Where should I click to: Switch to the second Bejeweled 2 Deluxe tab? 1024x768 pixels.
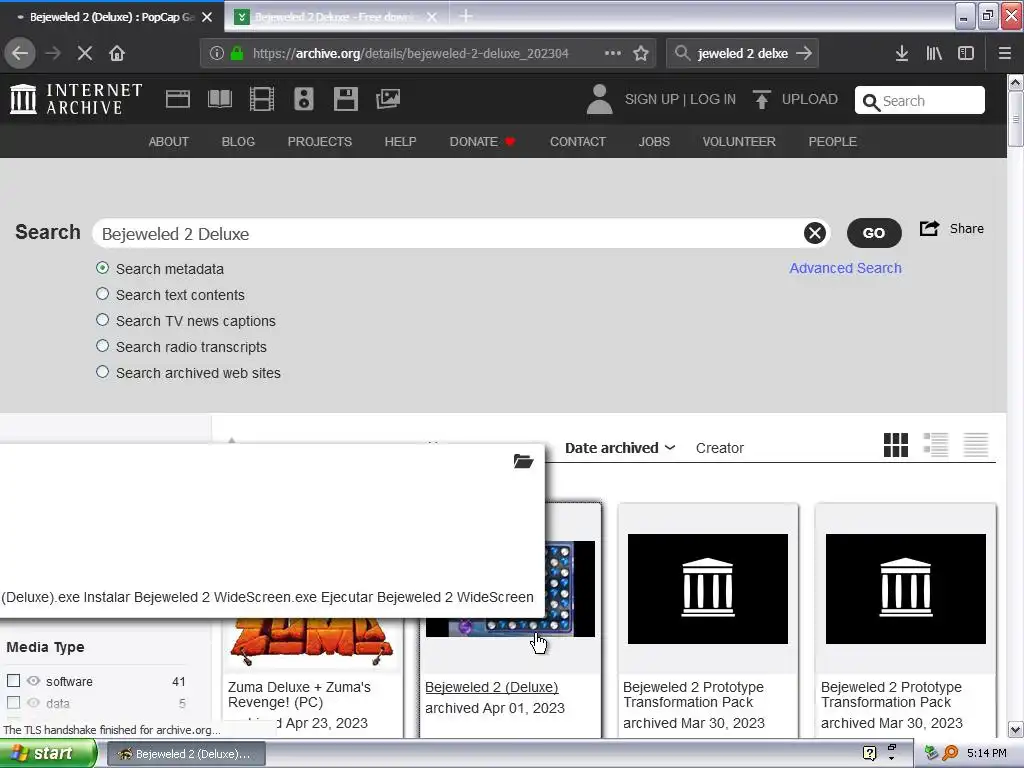coord(336,17)
